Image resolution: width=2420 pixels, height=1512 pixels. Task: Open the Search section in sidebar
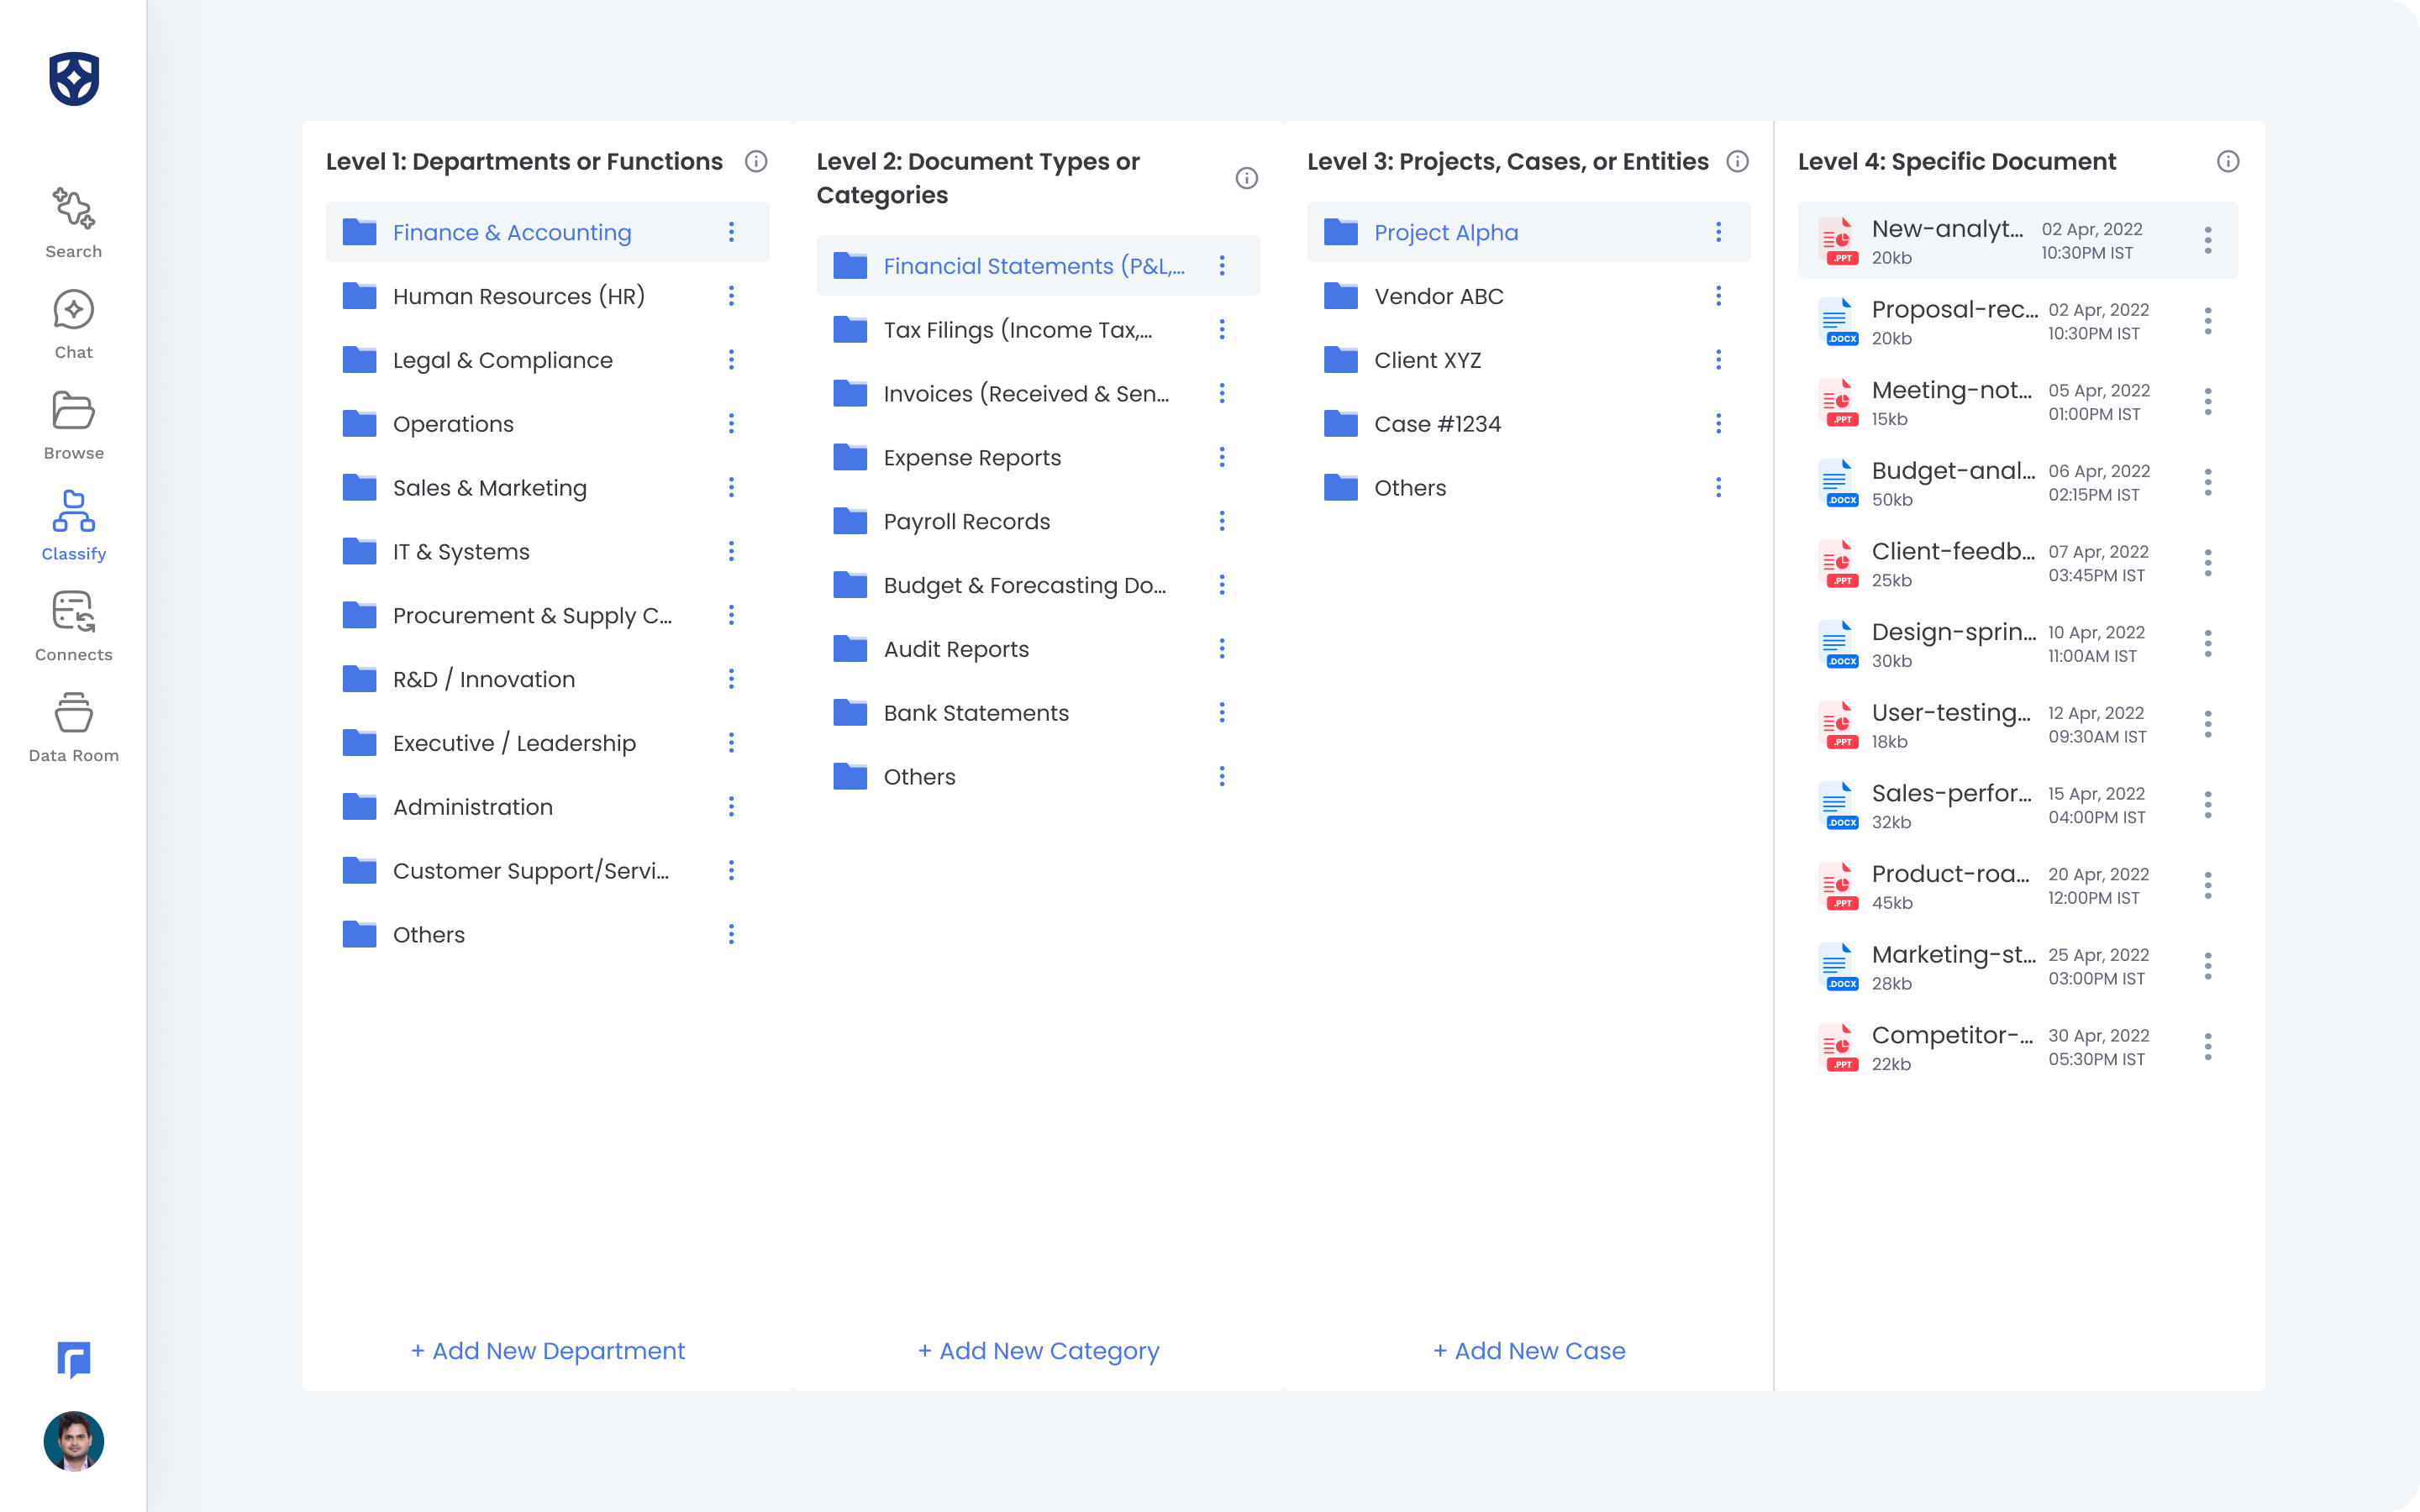coord(73,223)
